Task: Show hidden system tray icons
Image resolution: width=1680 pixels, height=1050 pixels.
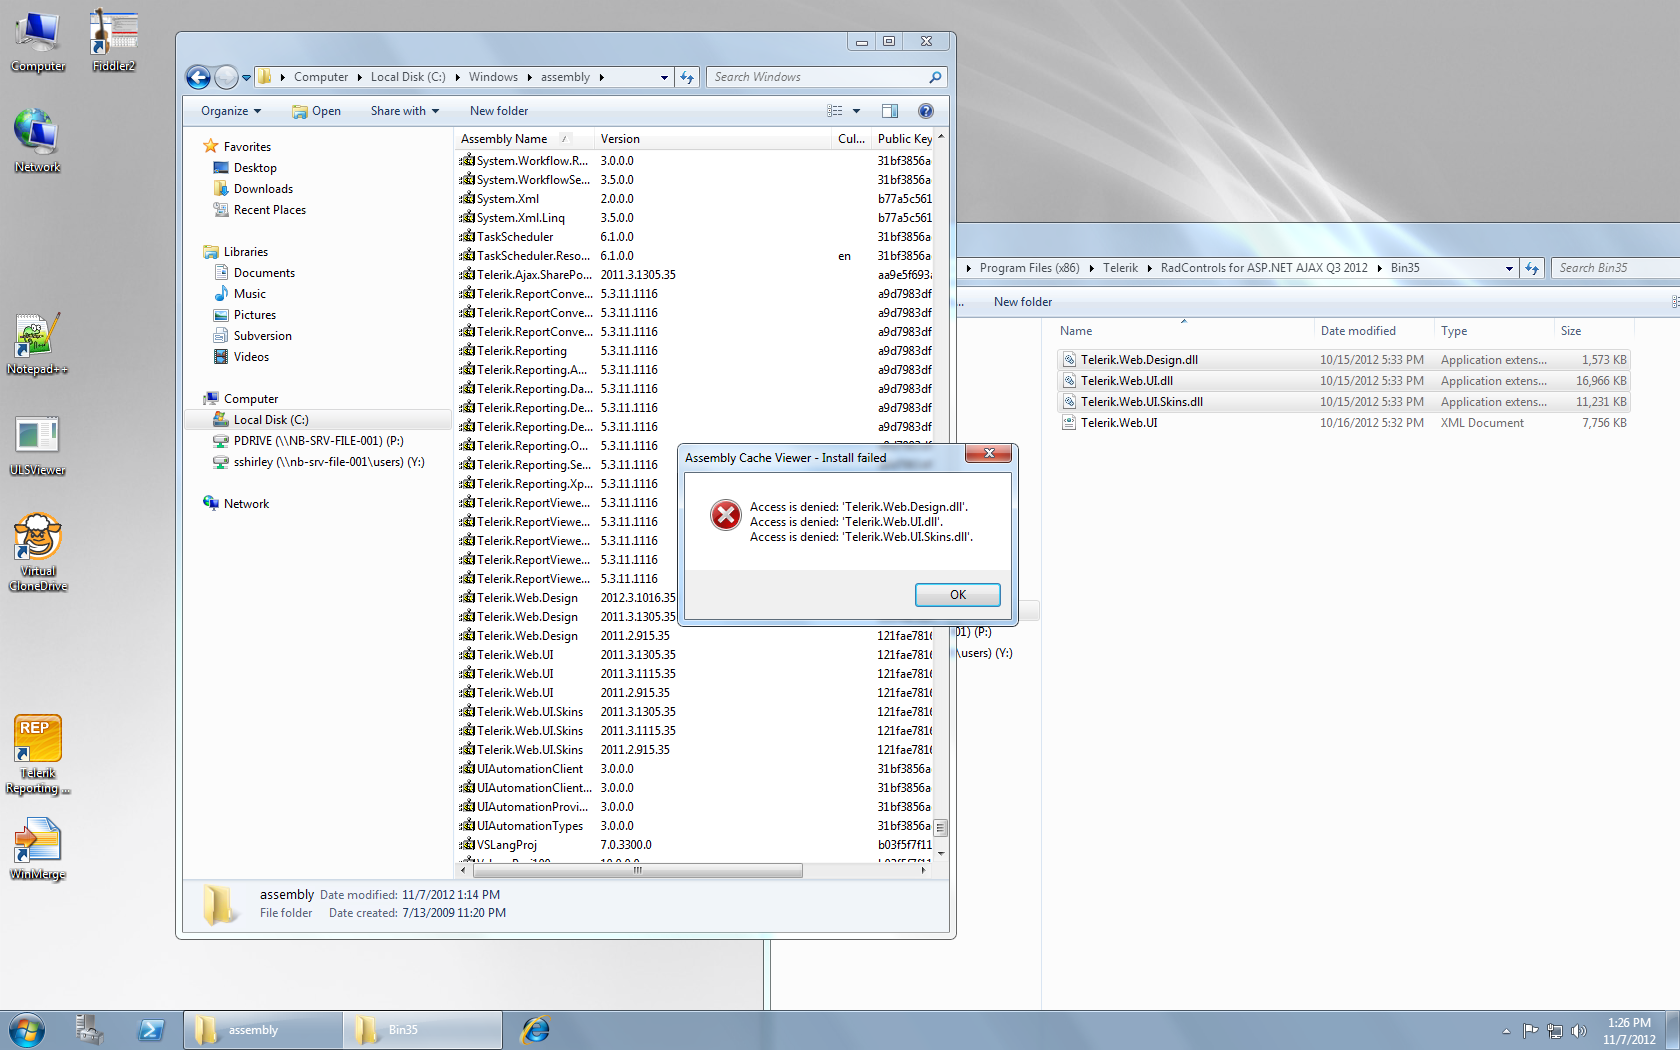Action: pos(1506,1031)
